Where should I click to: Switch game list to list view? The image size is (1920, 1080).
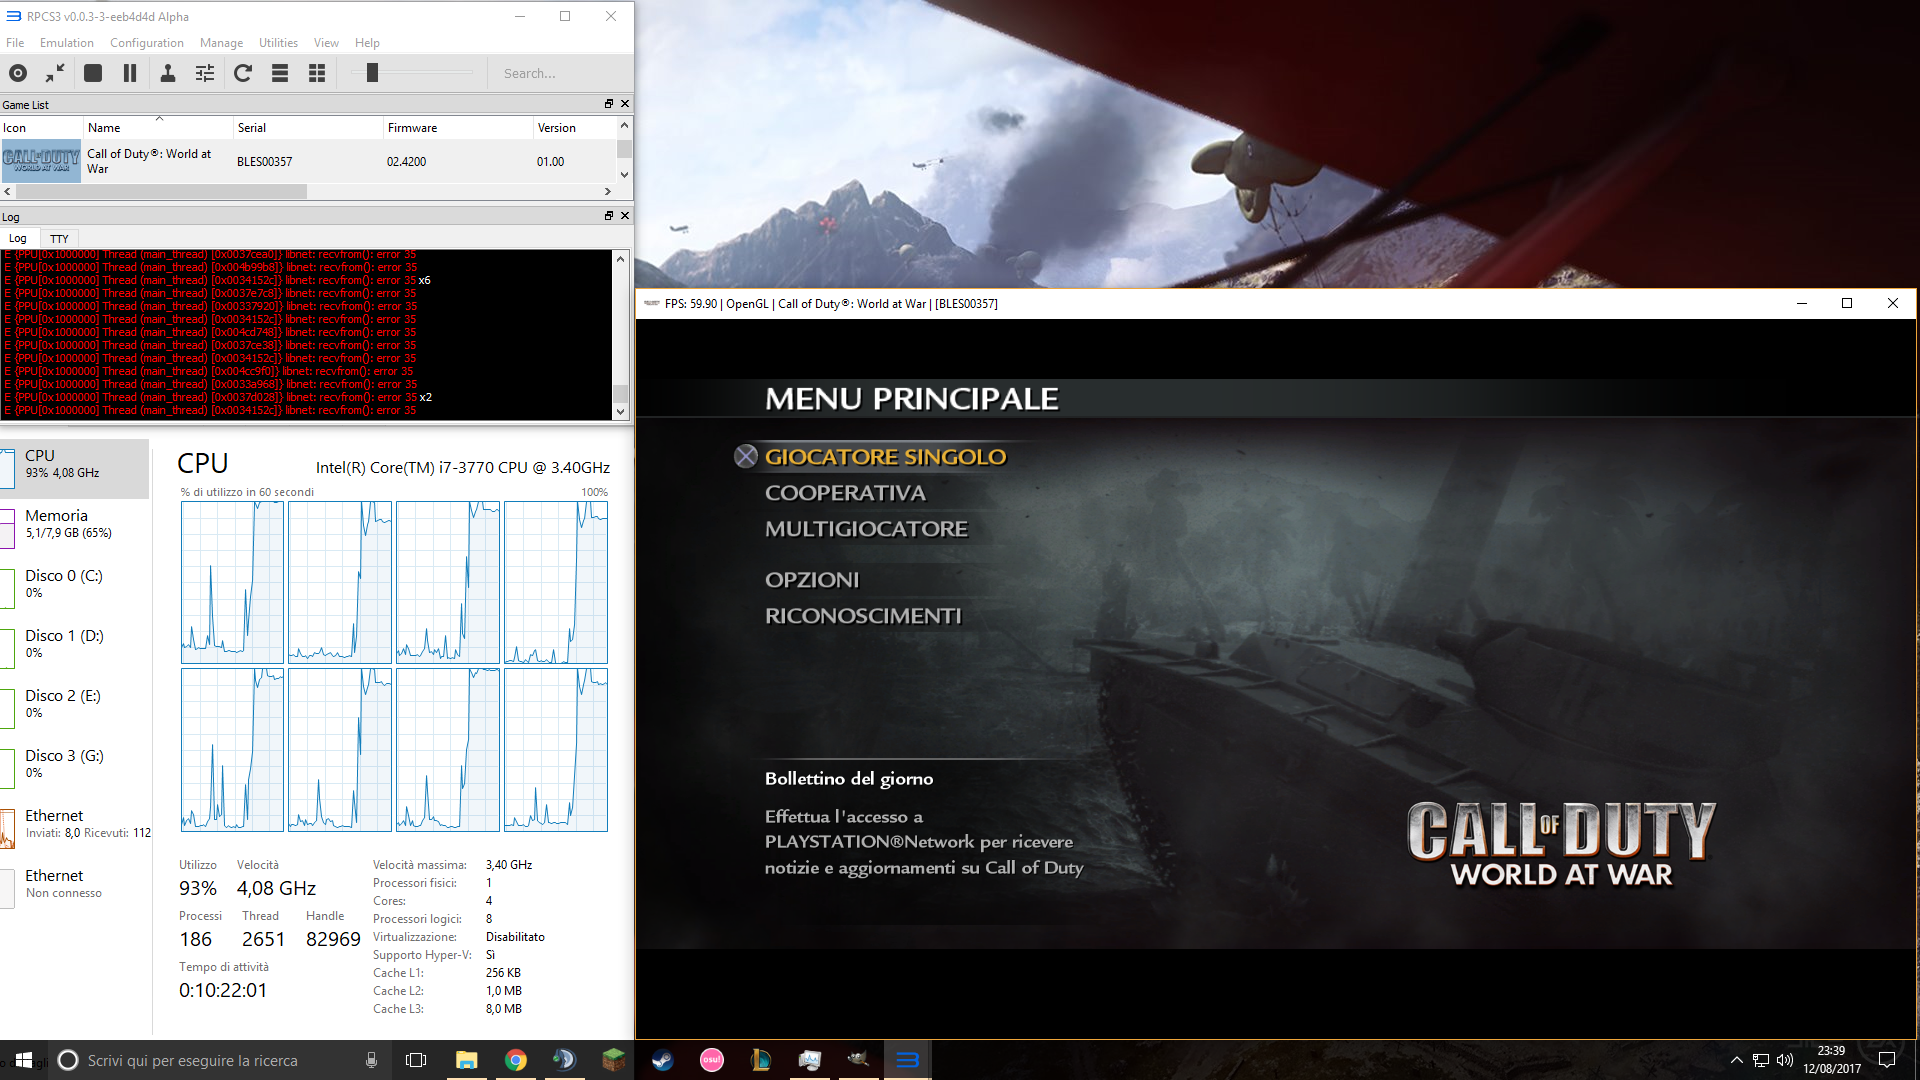280,73
